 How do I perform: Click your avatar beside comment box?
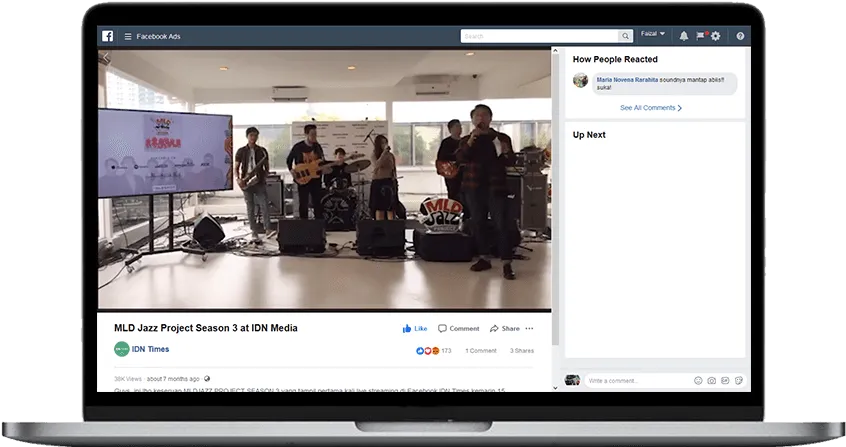(572, 380)
